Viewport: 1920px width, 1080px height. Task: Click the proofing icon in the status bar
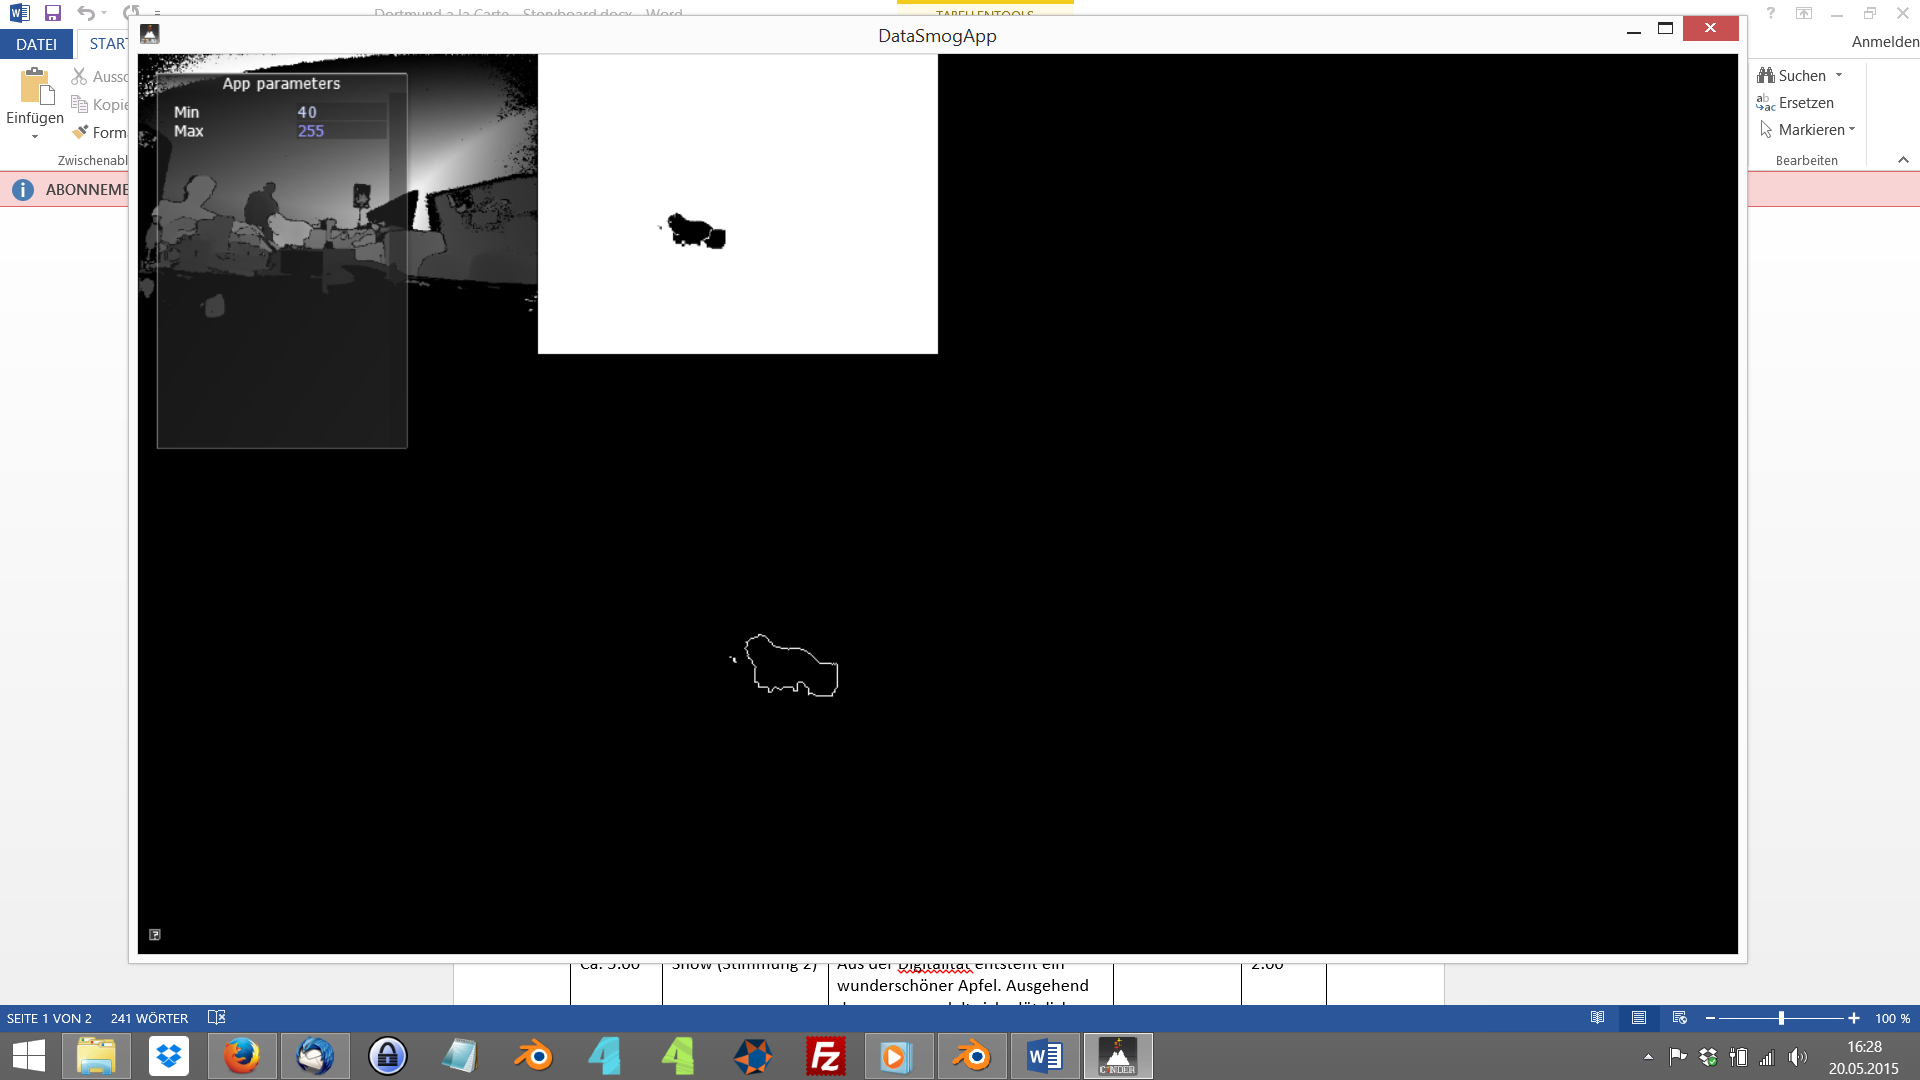point(216,1018)
